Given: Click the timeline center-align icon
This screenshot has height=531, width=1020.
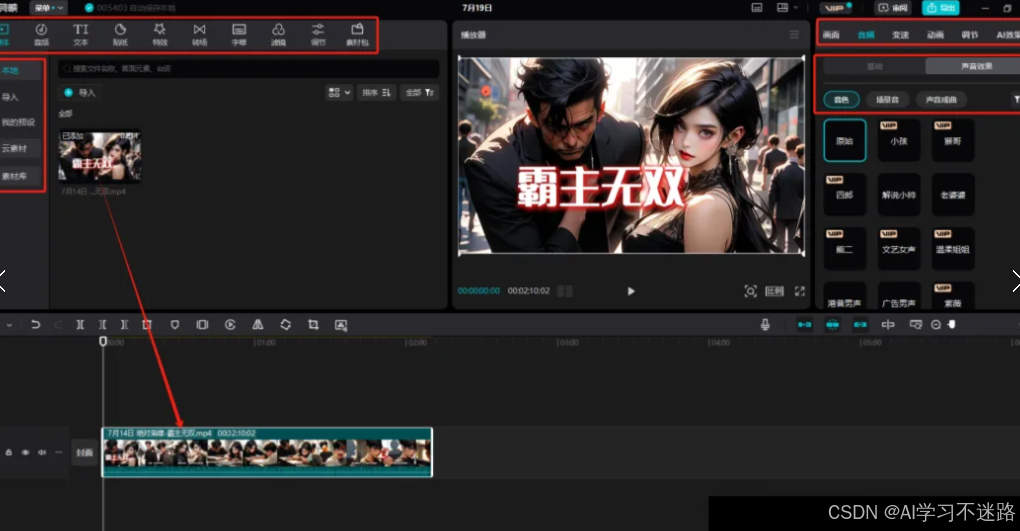Looking at the screenshot, I should 888,324.
